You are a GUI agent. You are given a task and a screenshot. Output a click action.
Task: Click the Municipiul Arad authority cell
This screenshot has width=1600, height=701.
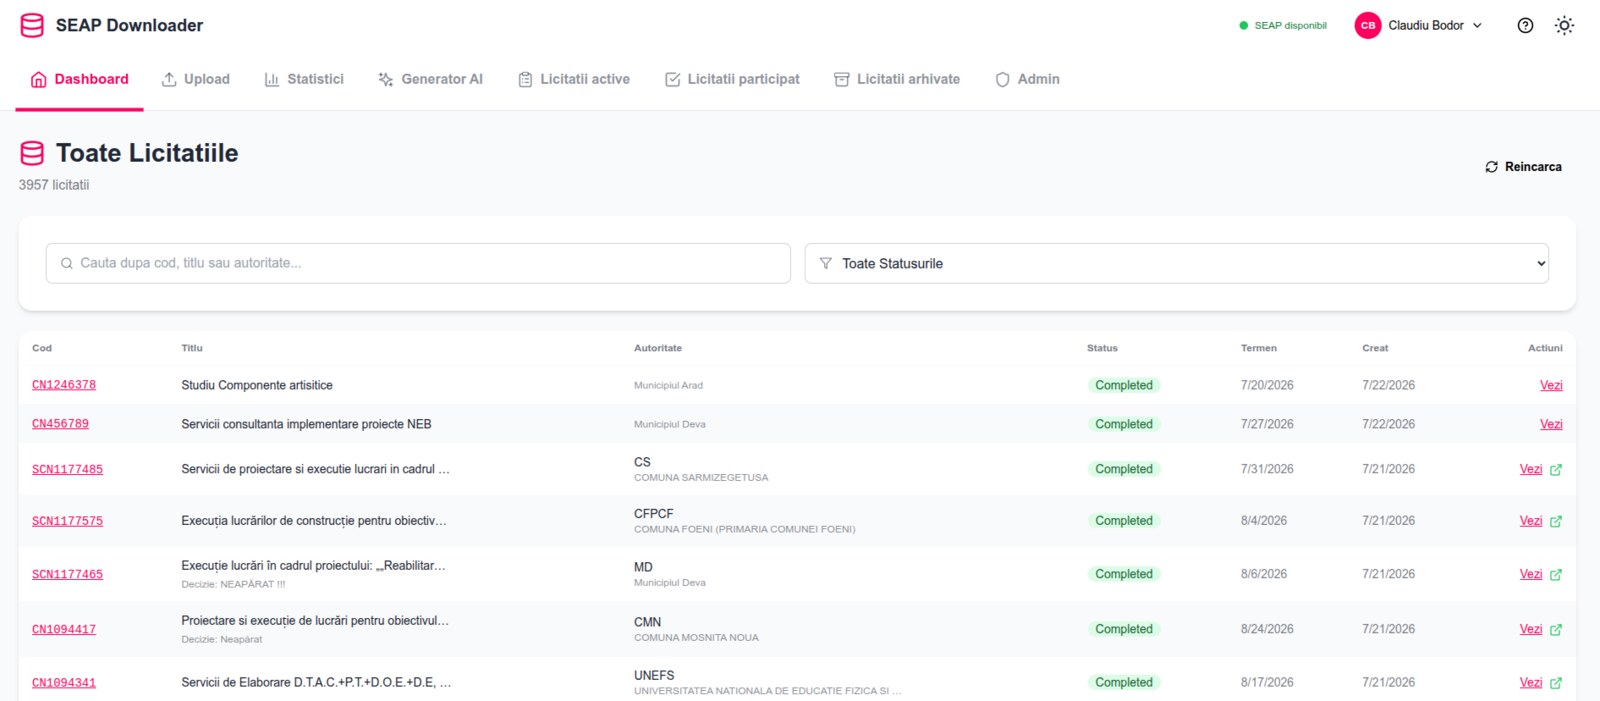point(668,385)
